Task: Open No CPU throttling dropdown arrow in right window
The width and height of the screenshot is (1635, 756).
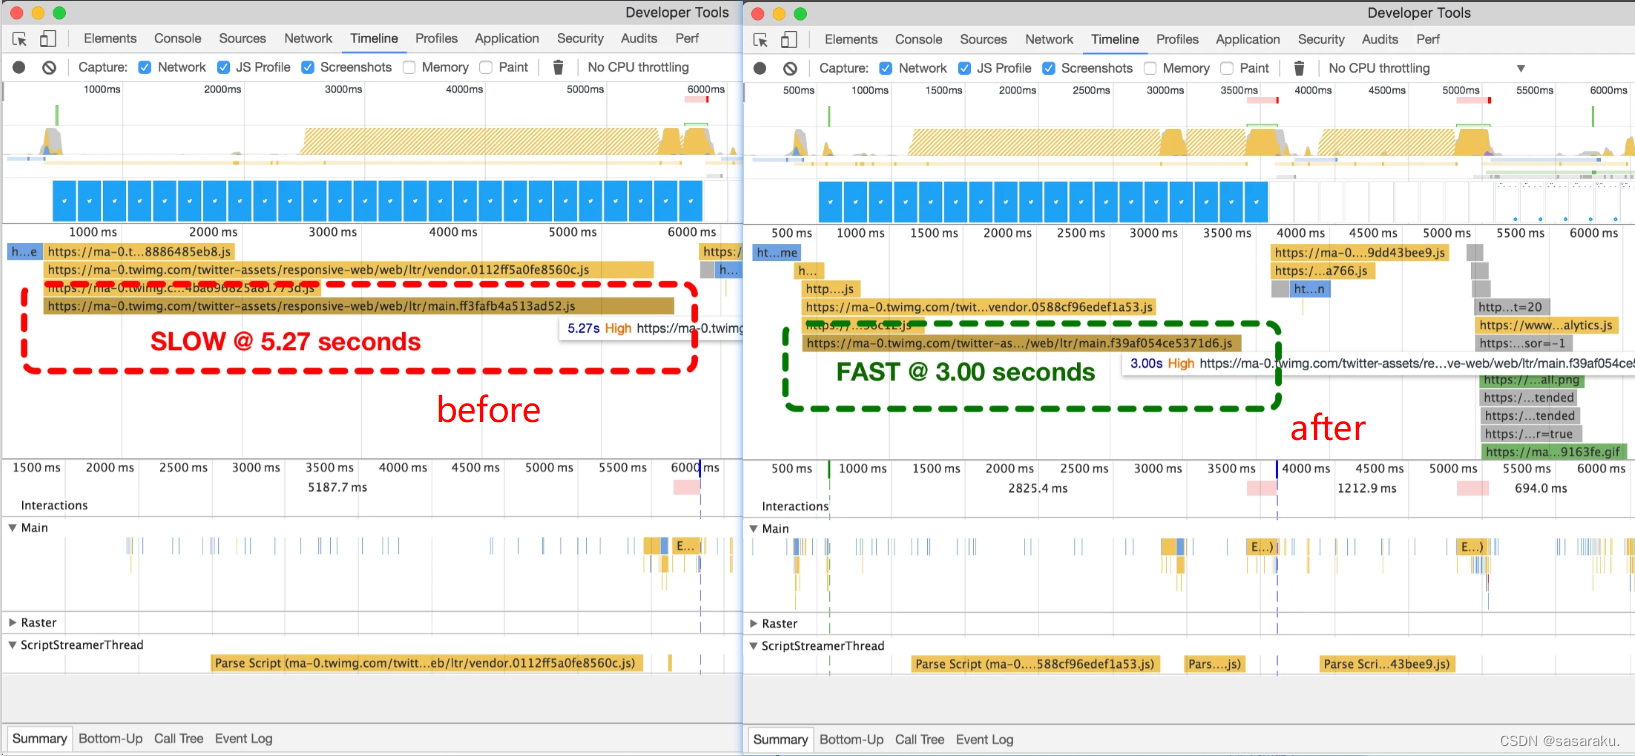Action: [x=1521, y=69]
